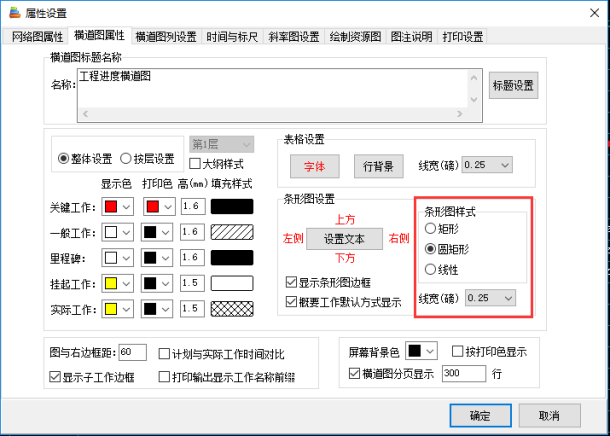
Task: Switch to the 时间与标尺 tab
Action: (234, 37)
